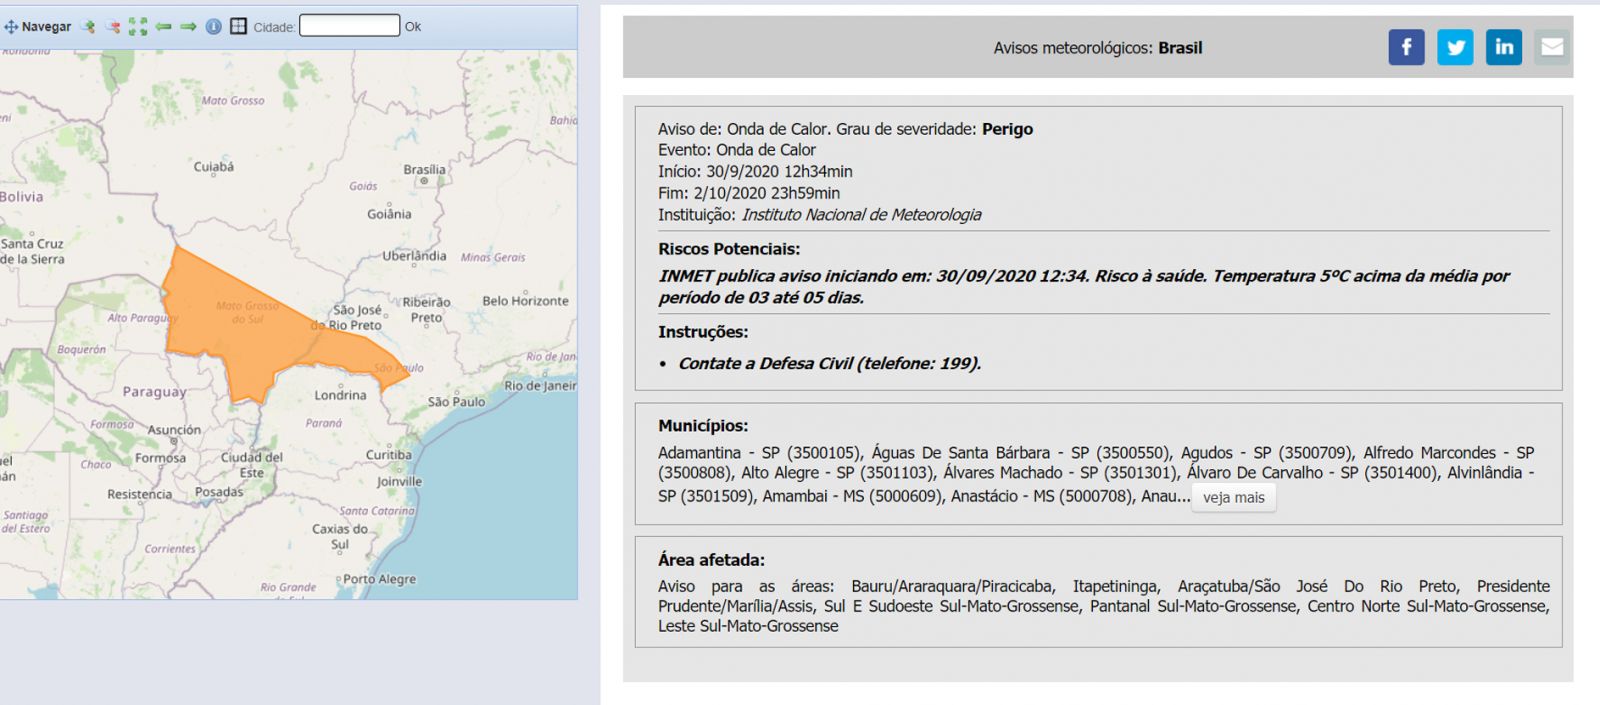The width and height of the screenshot is (1600, 705).
Task: Click the blue info icon
Action: (x=213, y=27)
